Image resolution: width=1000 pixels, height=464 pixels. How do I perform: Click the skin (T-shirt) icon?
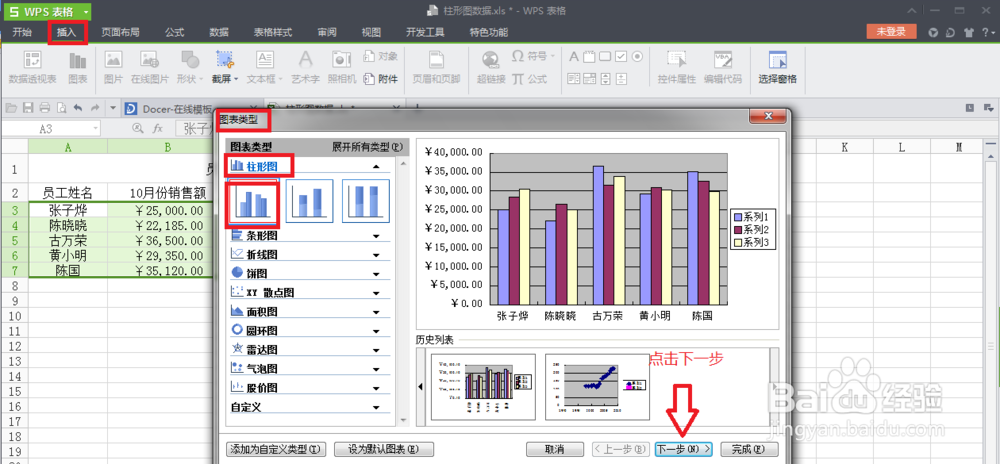click(x=969, y=33)
